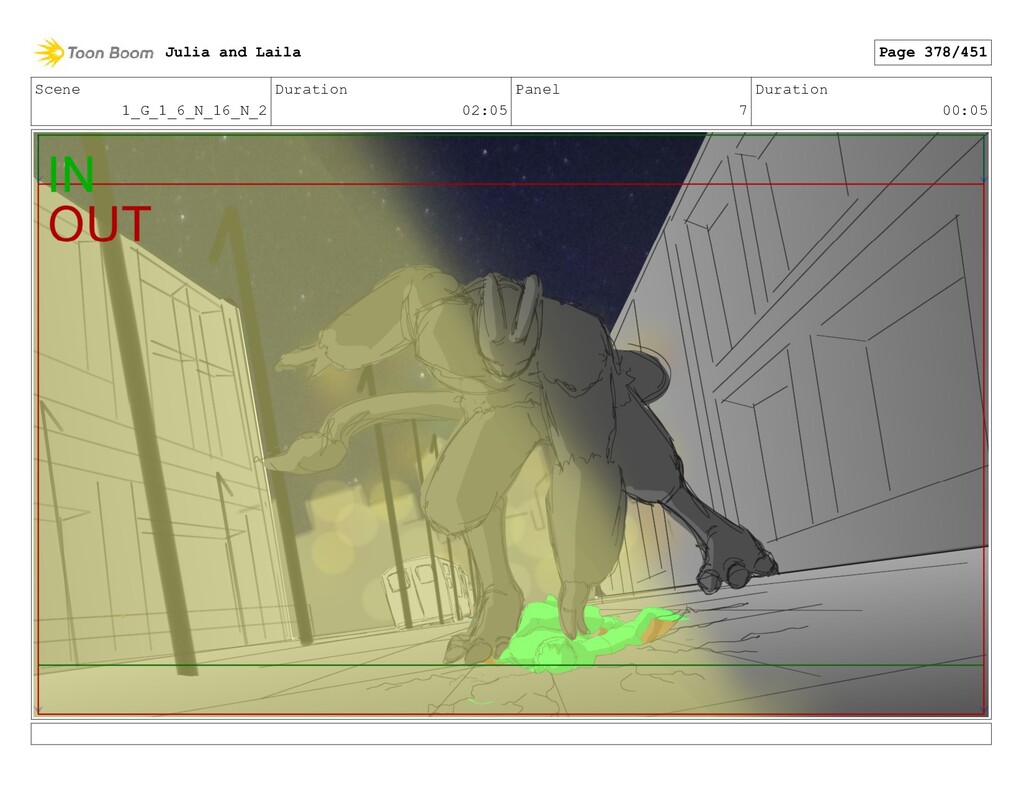Click the 'Panel' header label
Screen dimensions: 1024x791
tap(537, 89)
